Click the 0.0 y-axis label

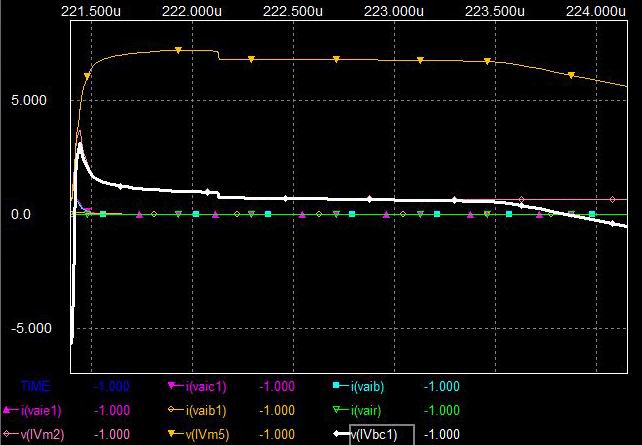tap(21, 214)
